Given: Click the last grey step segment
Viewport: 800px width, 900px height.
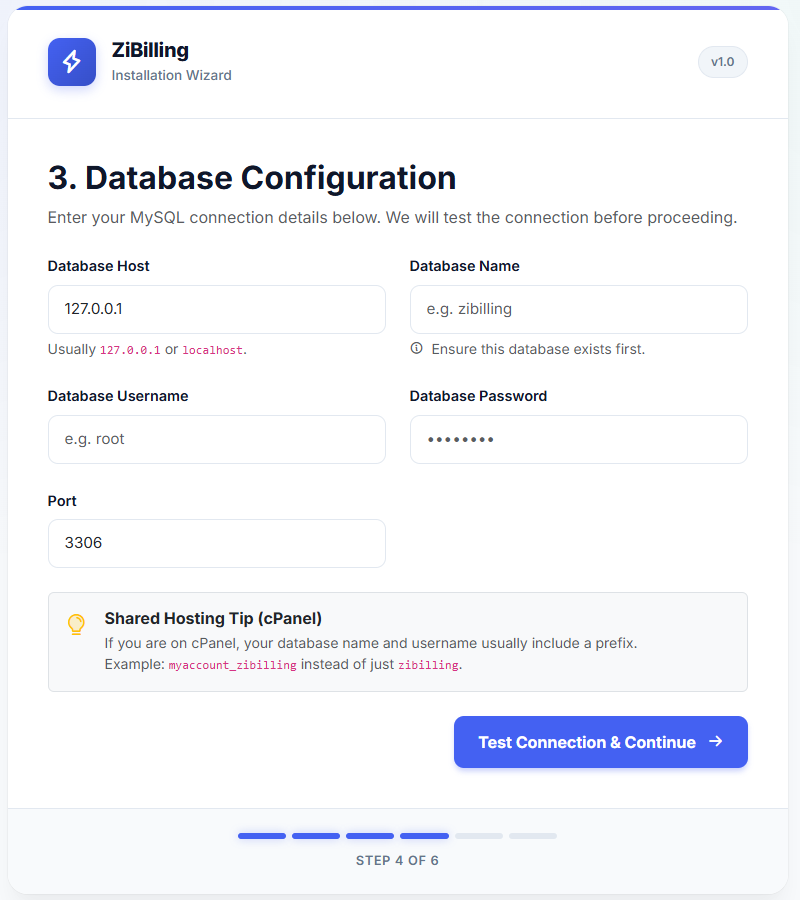Looking at the screenshot, I should point(532,836).
